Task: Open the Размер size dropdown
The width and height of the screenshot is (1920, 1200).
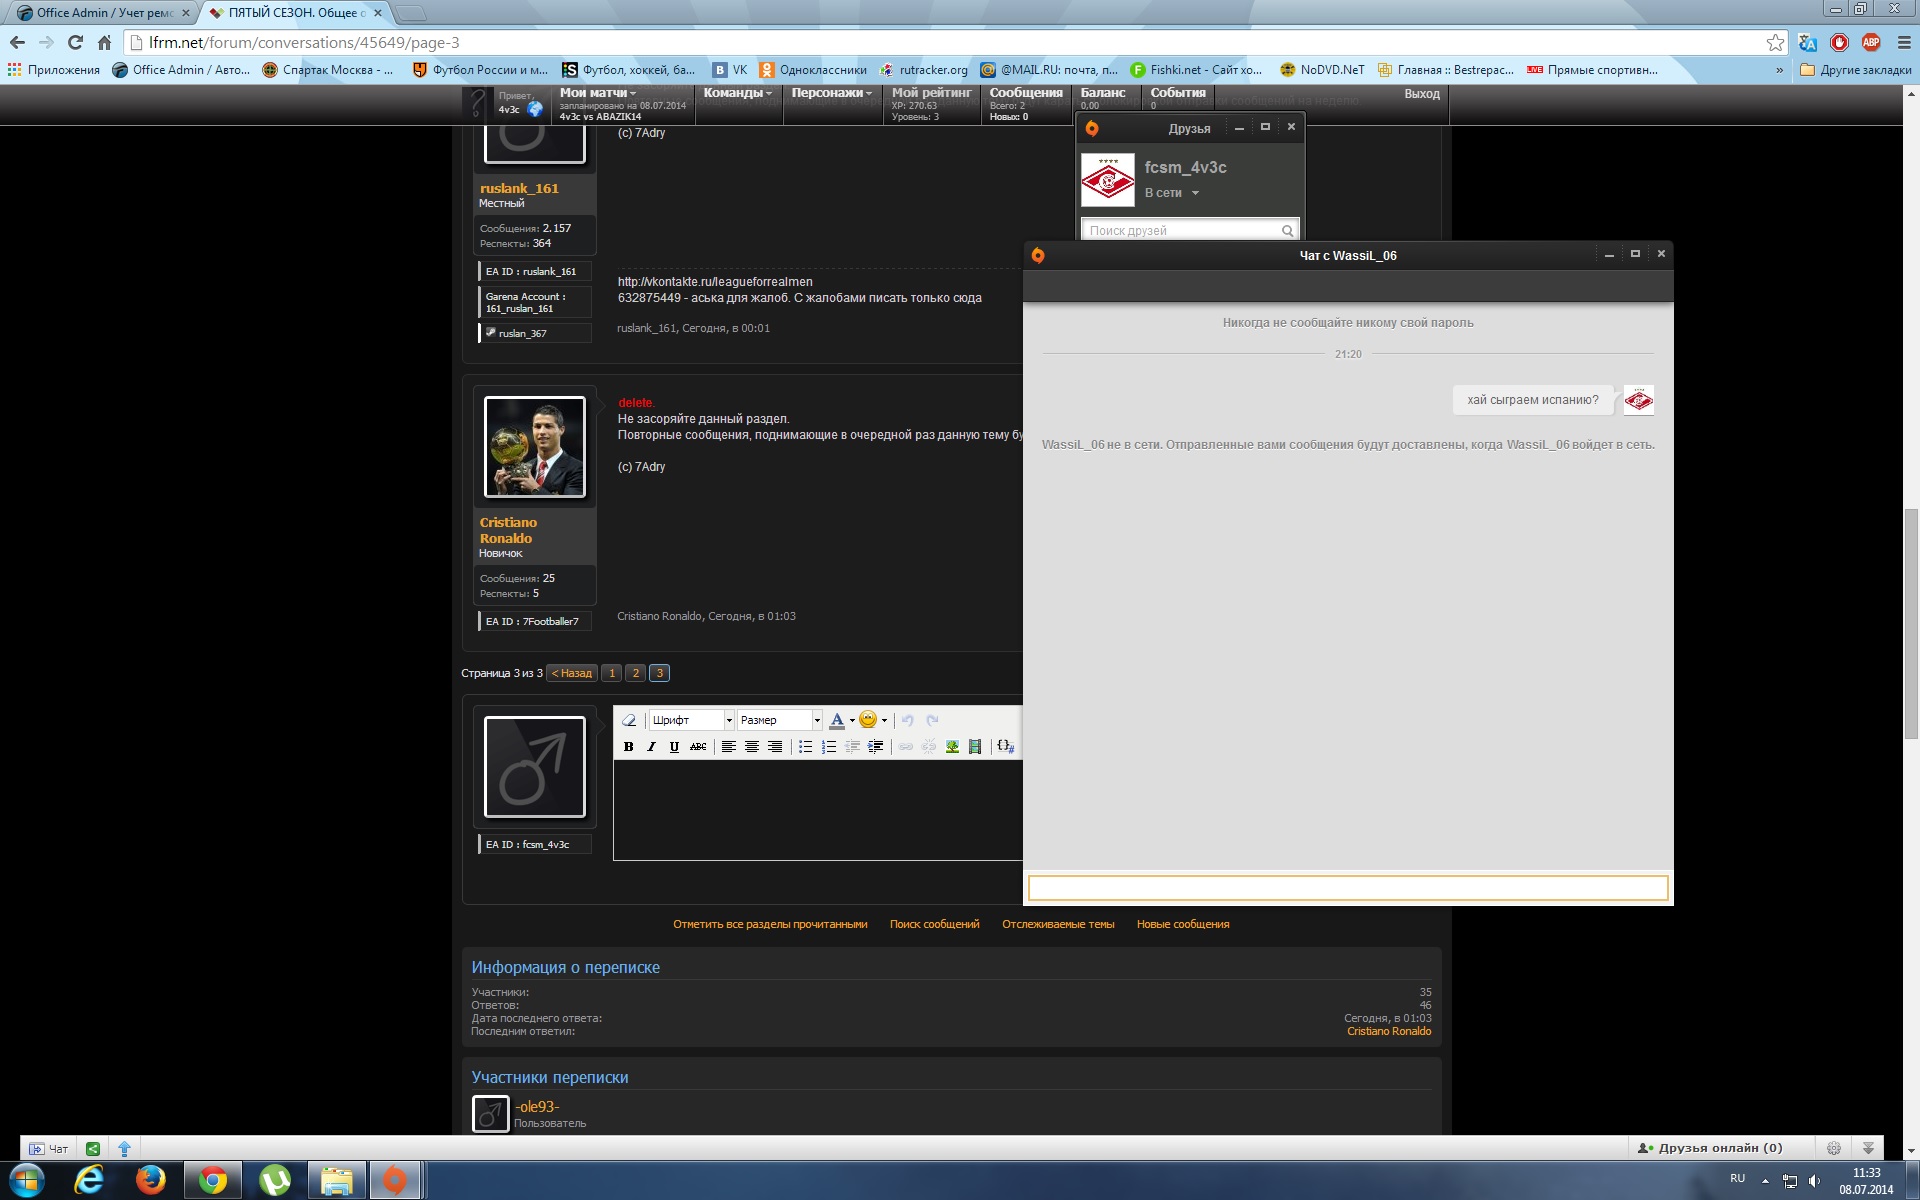Action: tap(780, 720)
